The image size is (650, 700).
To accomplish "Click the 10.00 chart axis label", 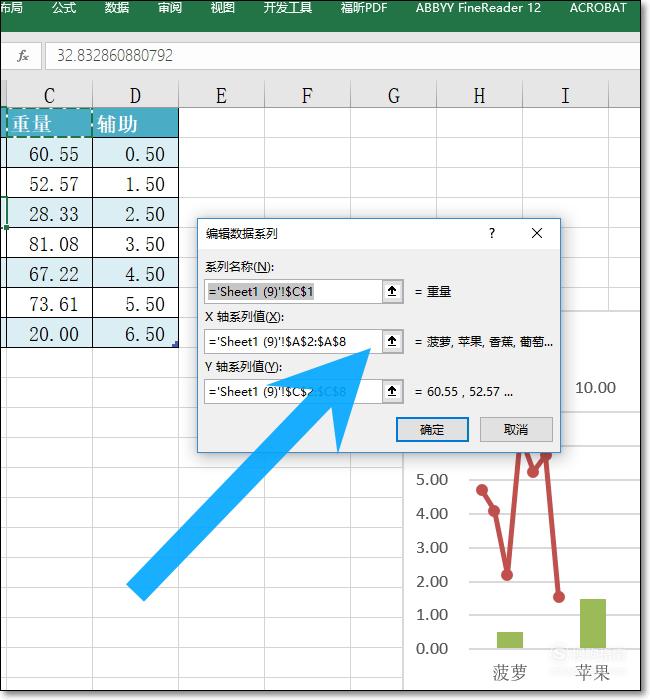I will [x=596, y=388].
